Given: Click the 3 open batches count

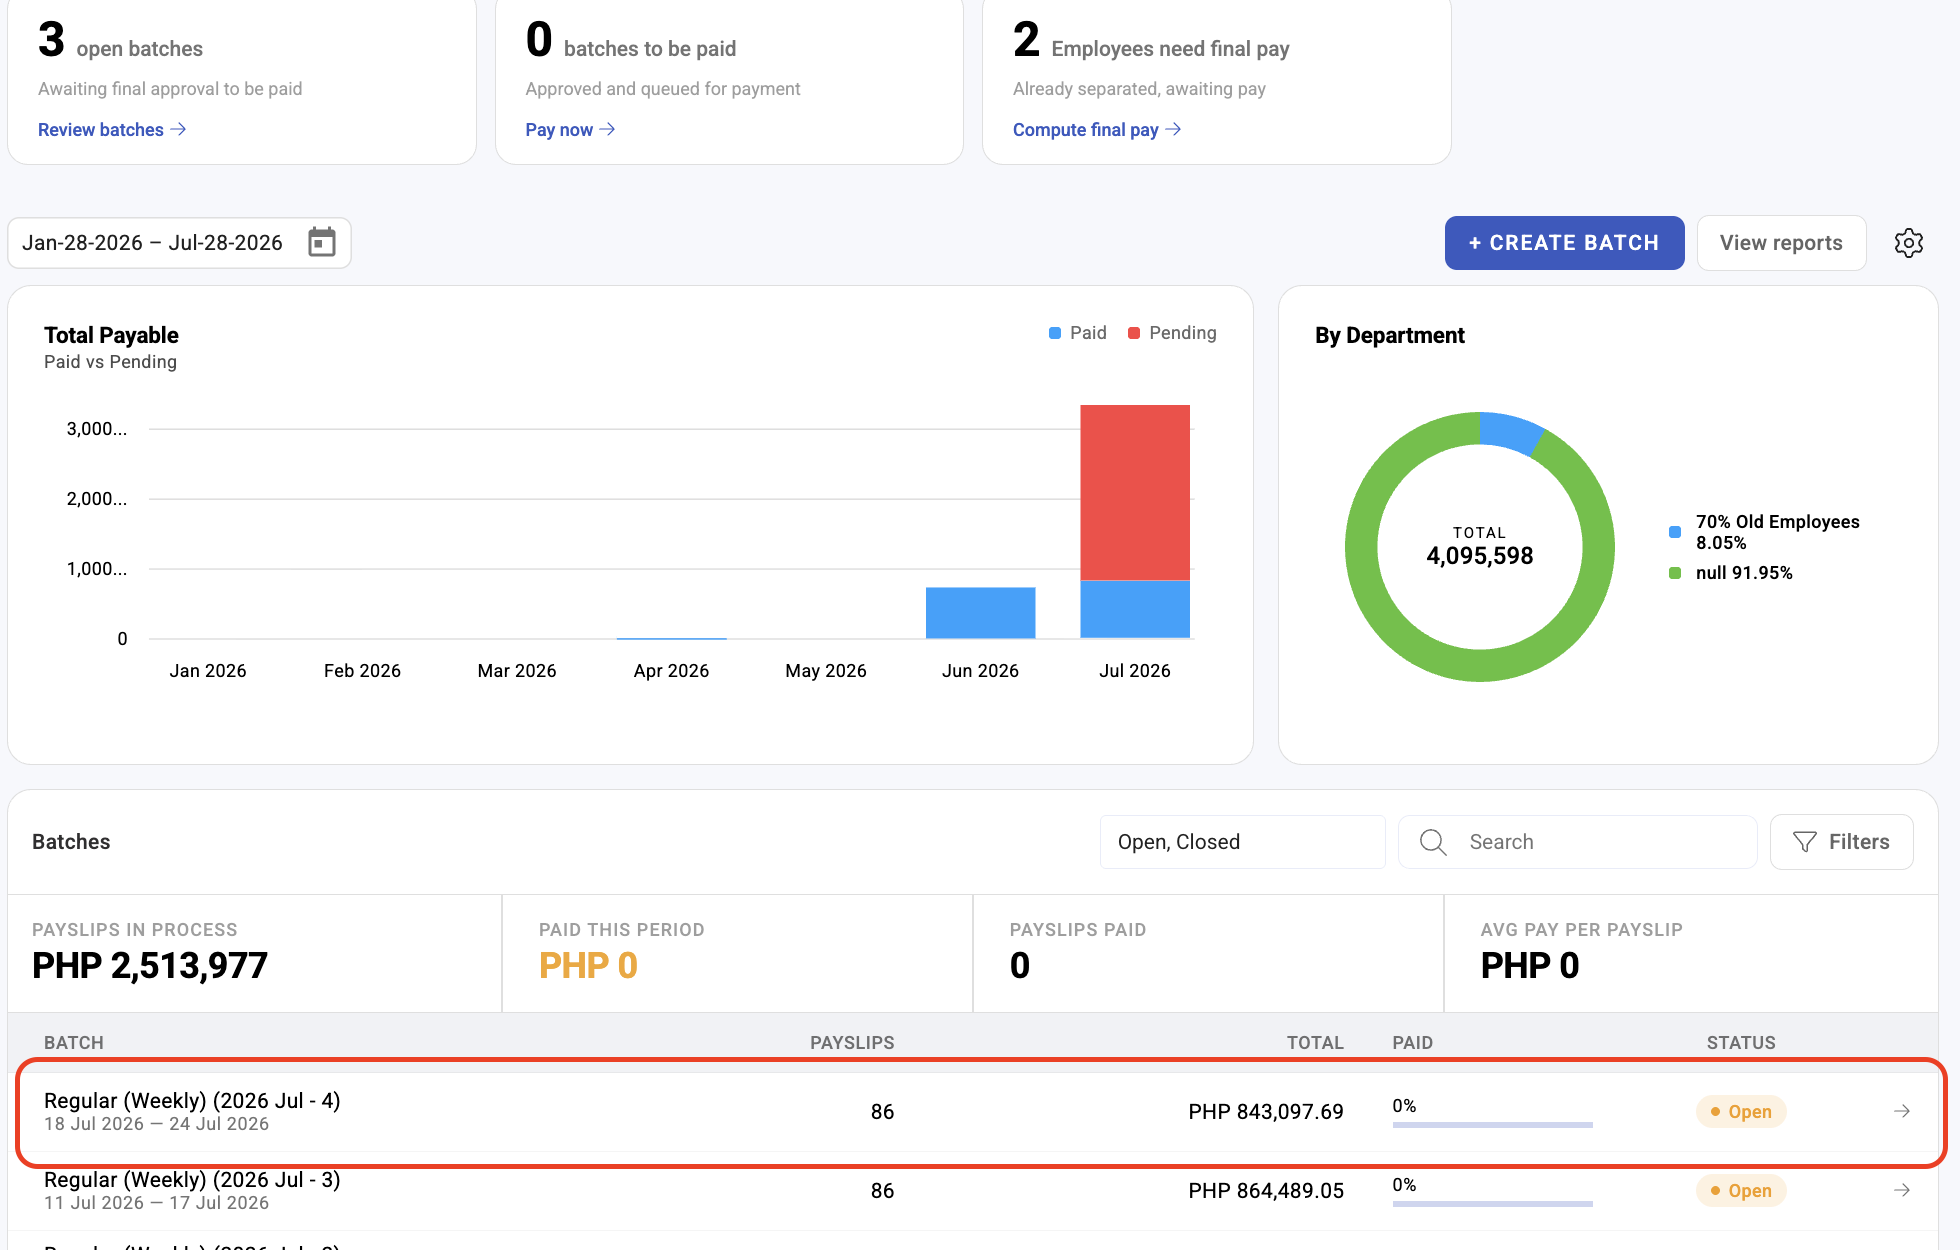Looking at the screenshot, I should [51, 40].
